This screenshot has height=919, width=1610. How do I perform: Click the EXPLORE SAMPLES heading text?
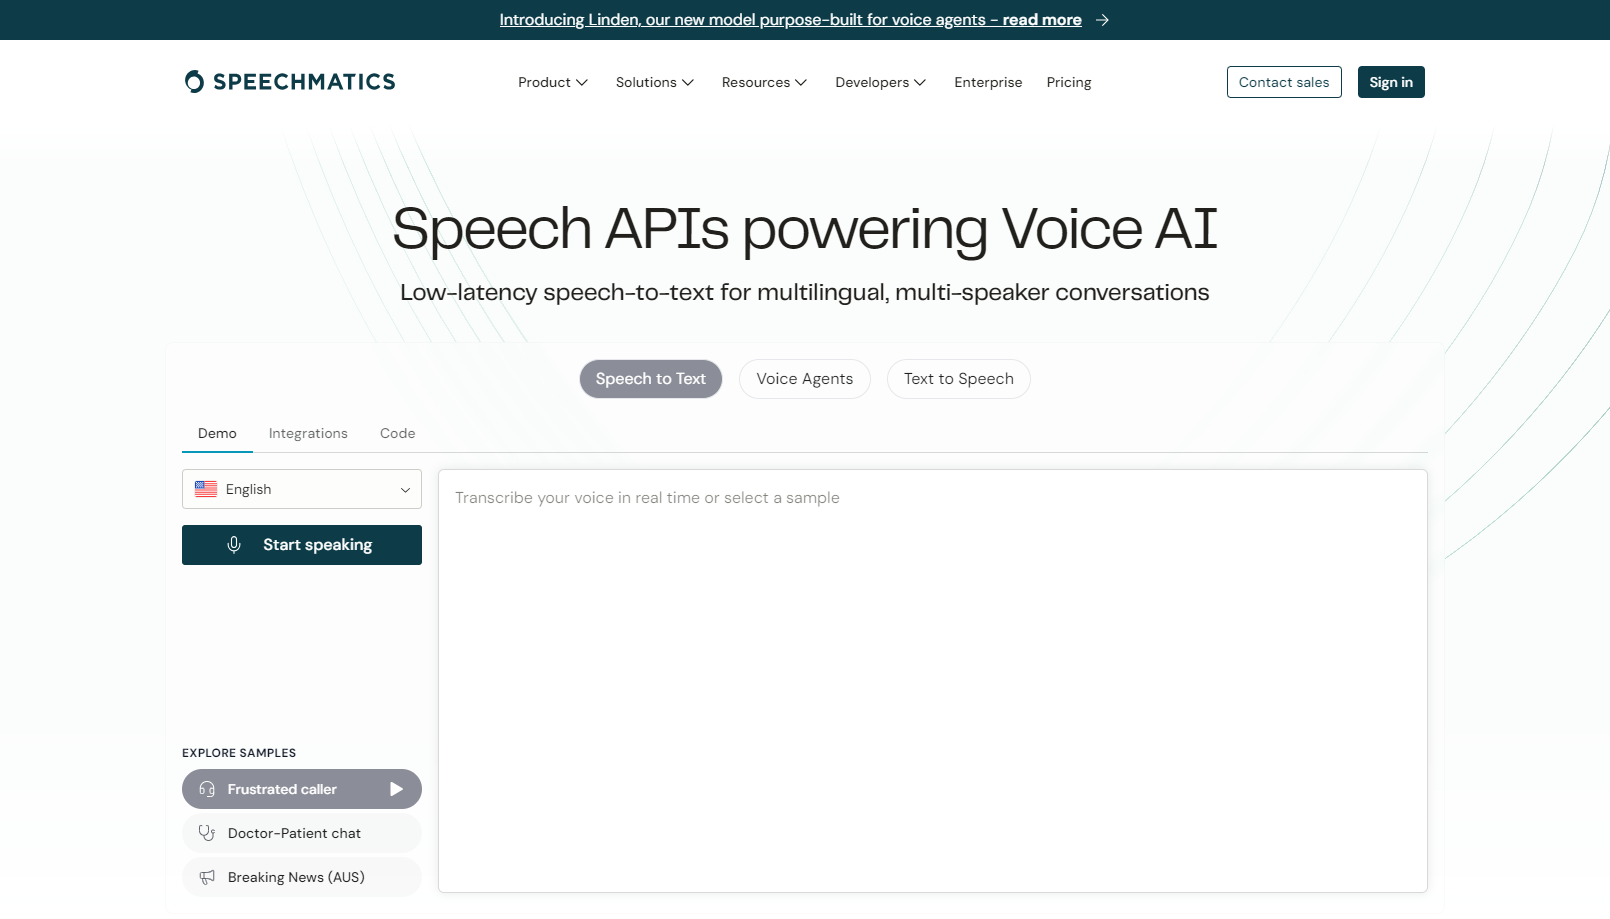pos(239,753)
